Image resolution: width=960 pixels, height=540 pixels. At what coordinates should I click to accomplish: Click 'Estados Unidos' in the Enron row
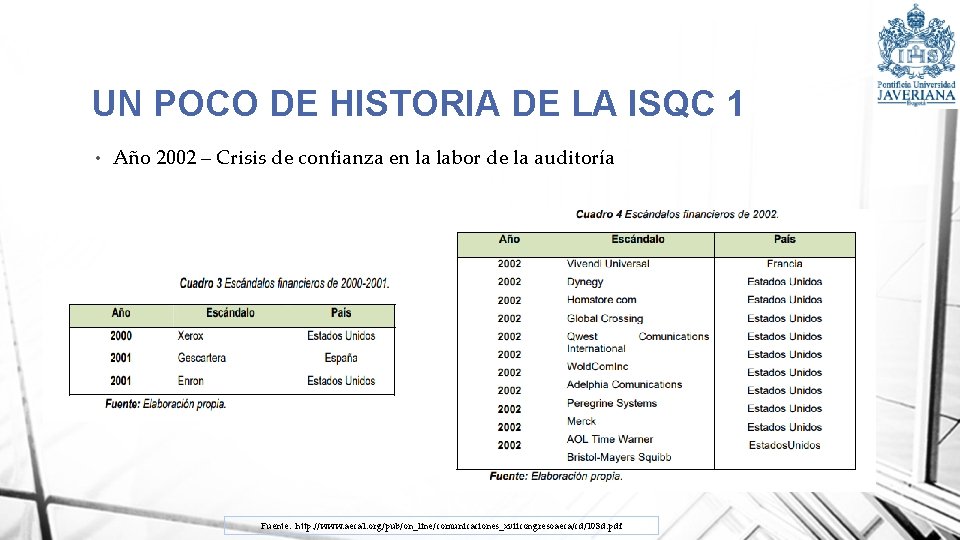coord(341,381)
